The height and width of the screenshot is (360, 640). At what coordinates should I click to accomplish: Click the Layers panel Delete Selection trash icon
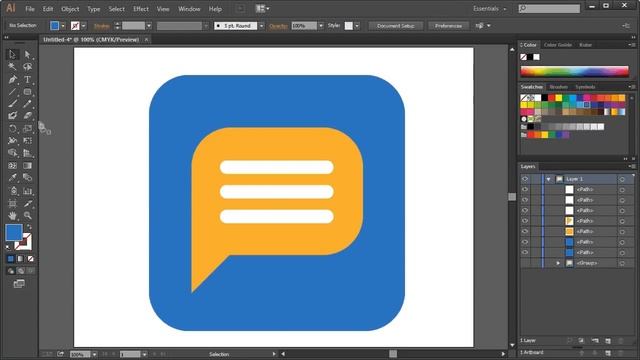pyautogui.click(x=621, y=340)
